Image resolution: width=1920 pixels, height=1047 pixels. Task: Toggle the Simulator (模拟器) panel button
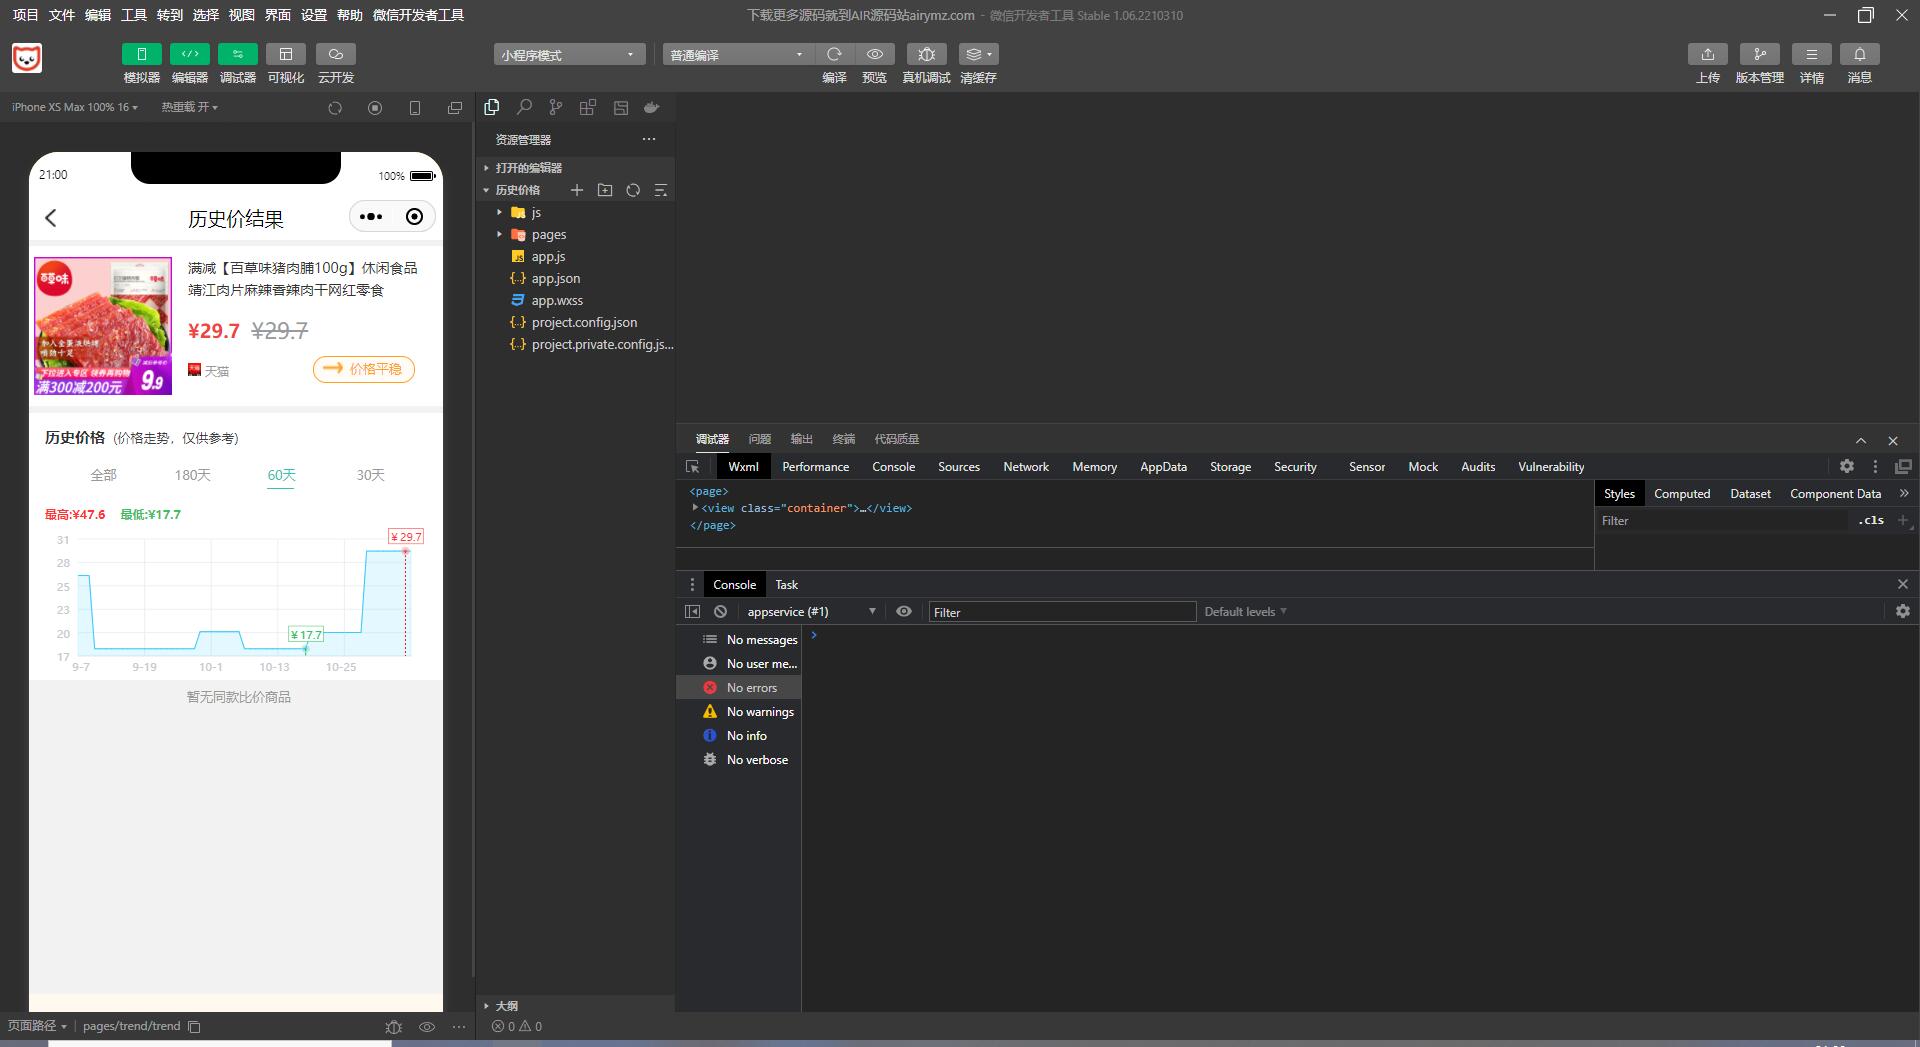click(141, 54)
